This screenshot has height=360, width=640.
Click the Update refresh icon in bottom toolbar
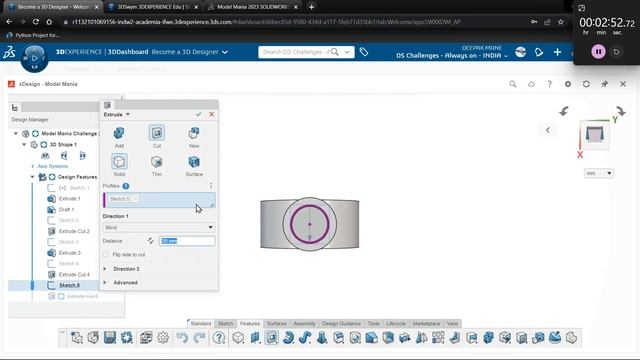point(127,338)
